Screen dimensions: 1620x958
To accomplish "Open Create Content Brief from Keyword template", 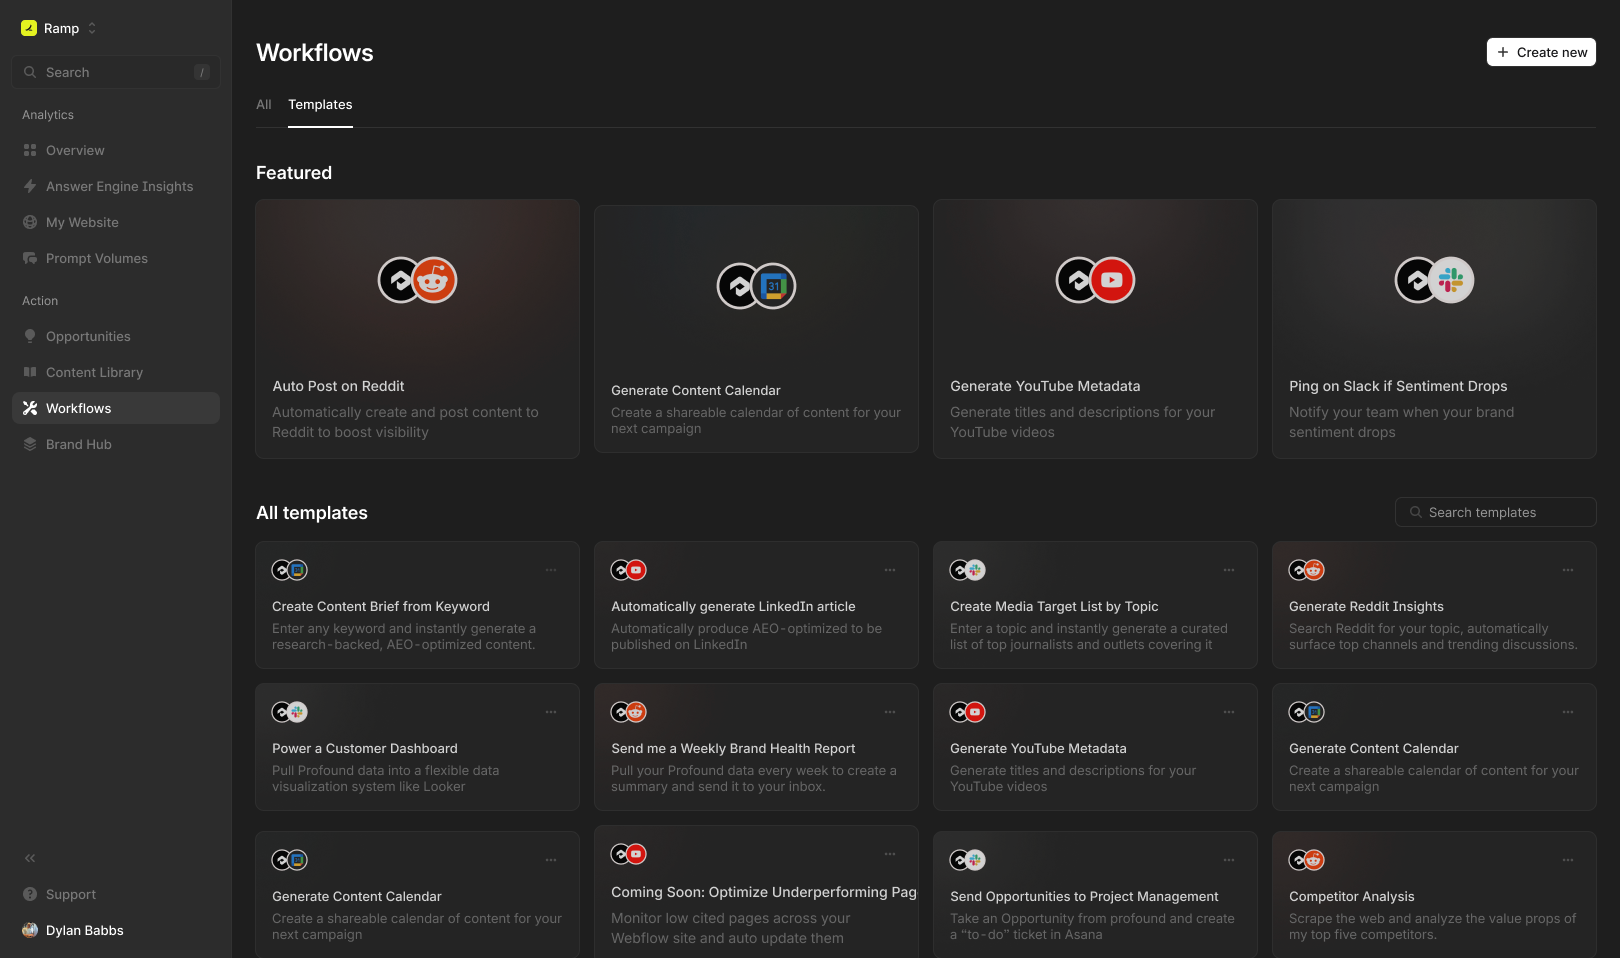I will [418, 605].
